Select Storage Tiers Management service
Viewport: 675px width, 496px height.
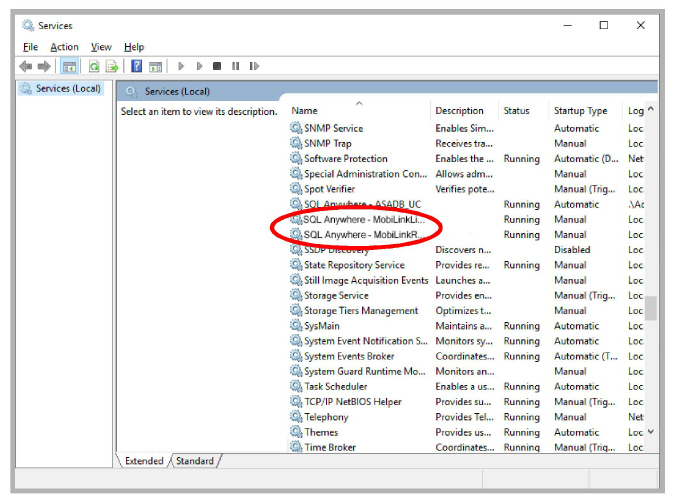361,310
